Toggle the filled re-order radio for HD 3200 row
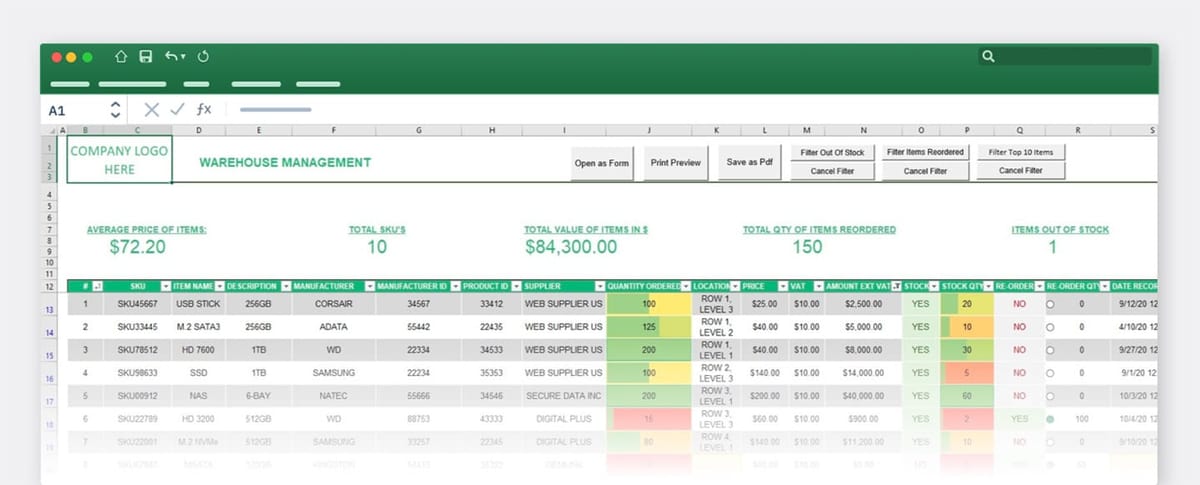Screen dimensions: 1200x485 point(1050,418)
